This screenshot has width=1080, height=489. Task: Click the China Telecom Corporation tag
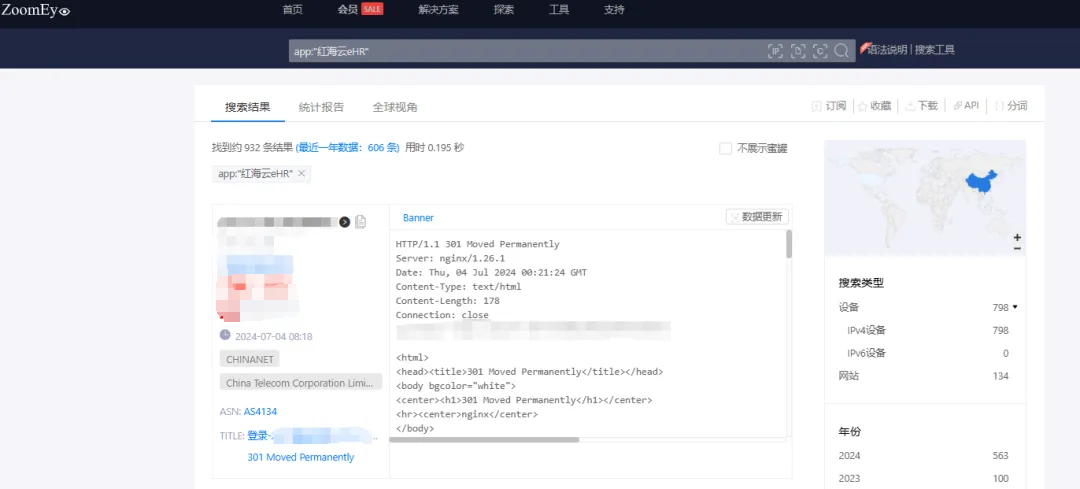pos(301,383)
